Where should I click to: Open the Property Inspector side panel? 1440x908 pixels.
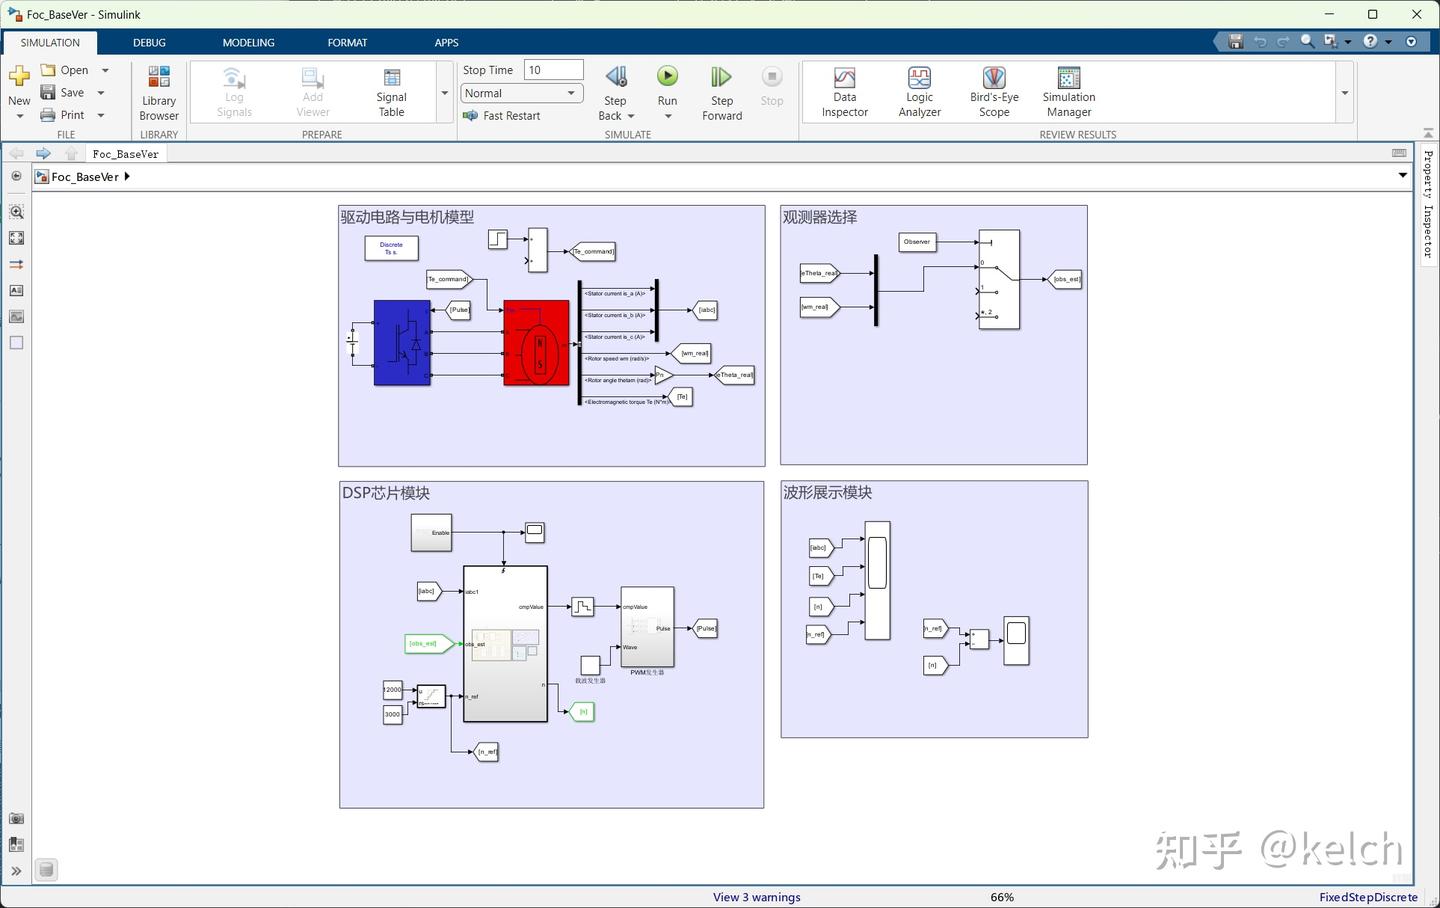coord(1428,203)
